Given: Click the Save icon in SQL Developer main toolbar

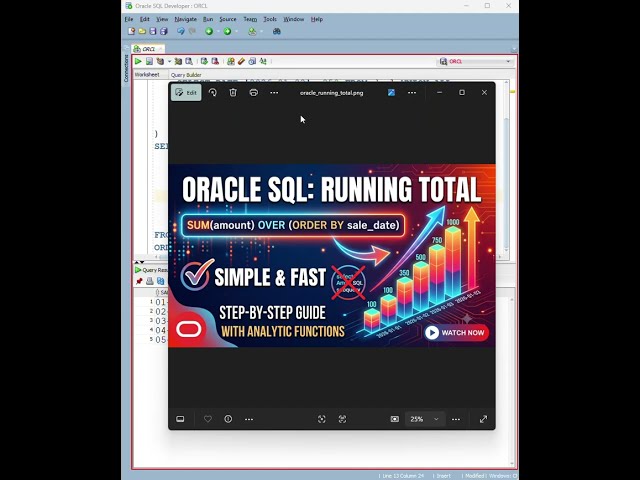Looking at the screenshot, I should (153, 31).
